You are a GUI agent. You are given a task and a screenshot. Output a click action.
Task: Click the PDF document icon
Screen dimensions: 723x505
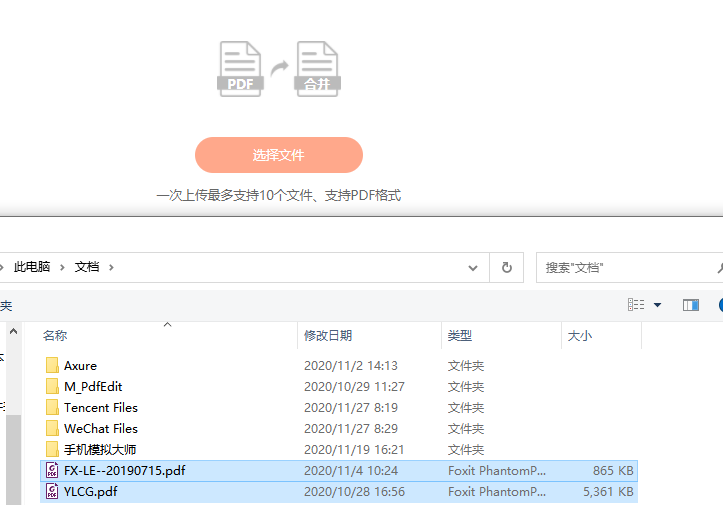coord(240,69)
